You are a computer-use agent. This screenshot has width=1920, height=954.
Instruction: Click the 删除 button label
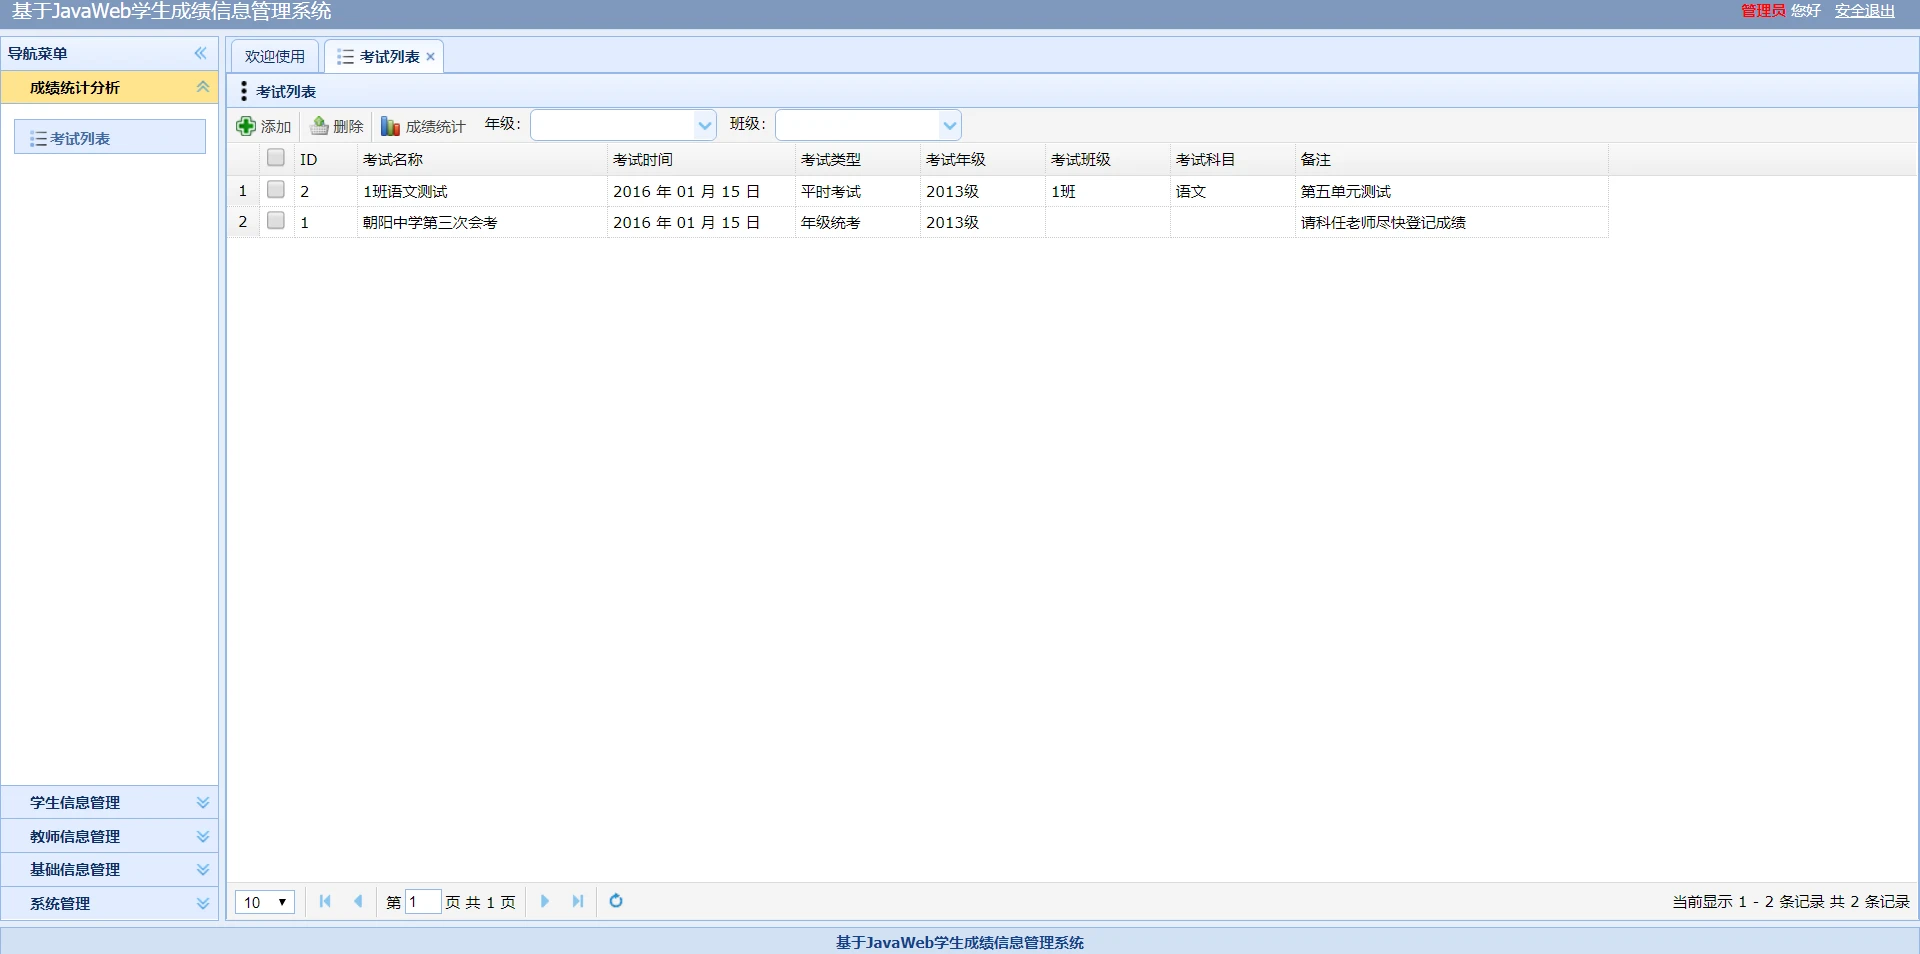[348, 126]
